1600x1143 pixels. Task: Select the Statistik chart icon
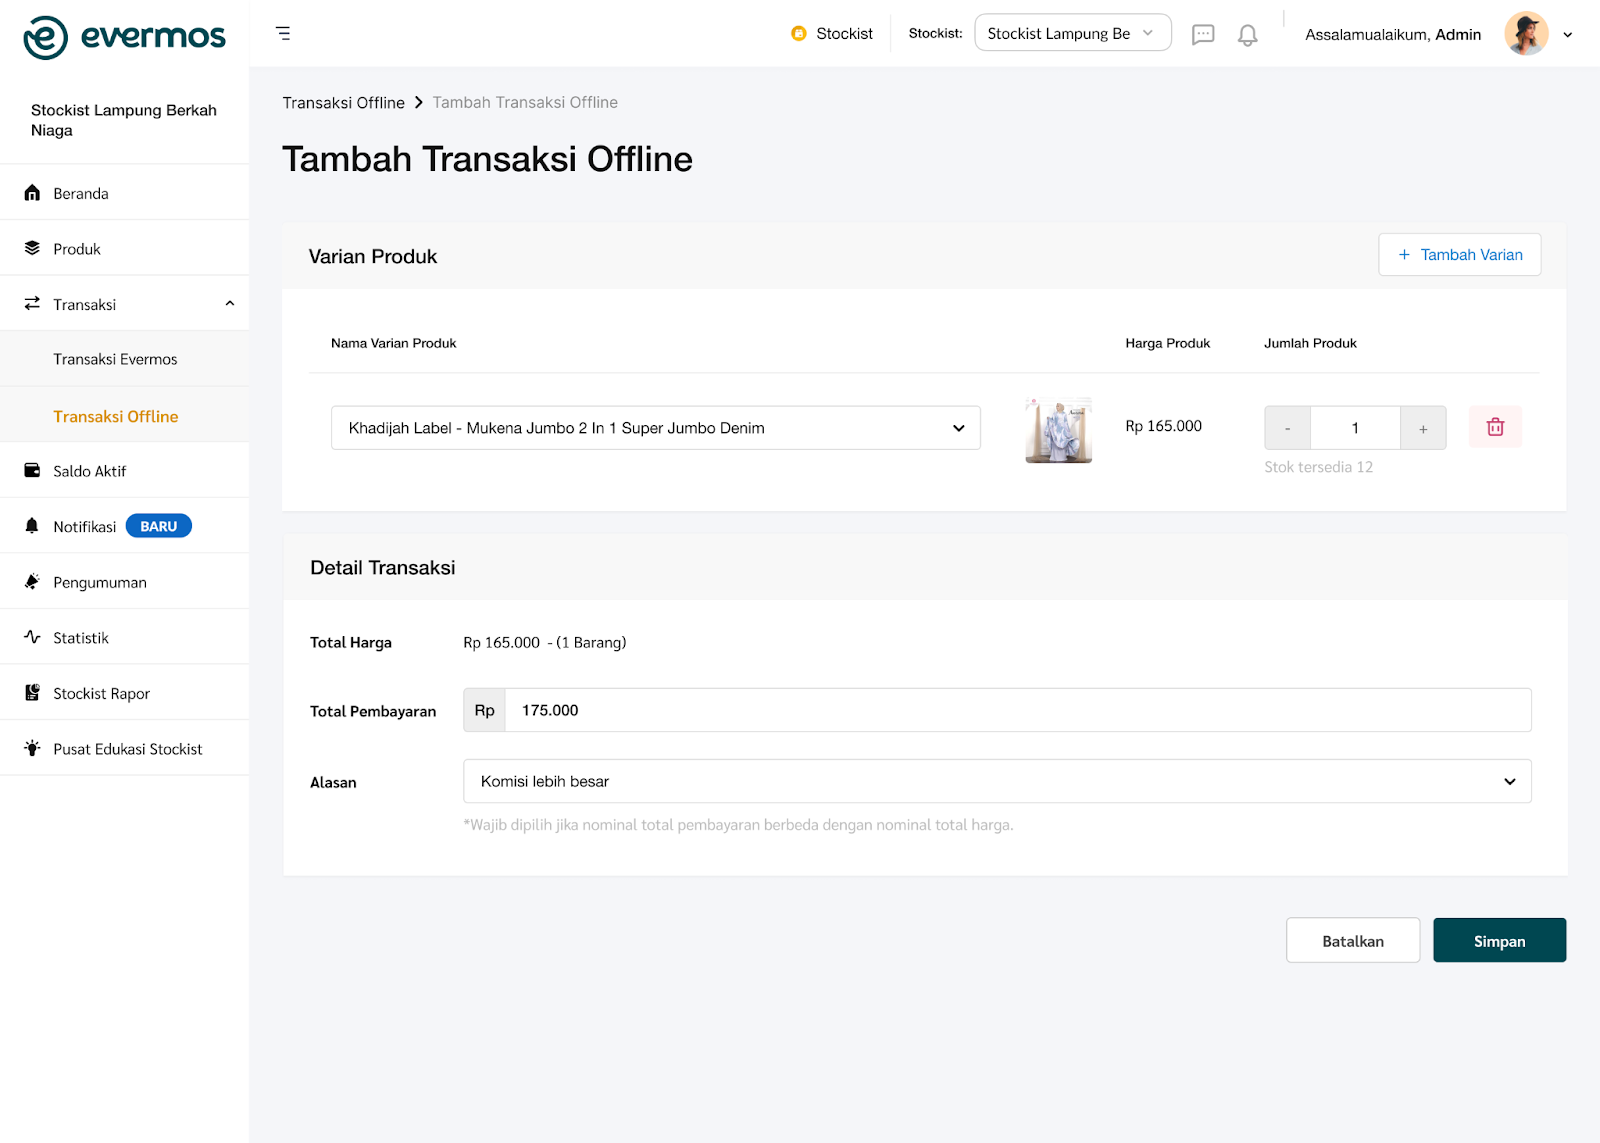pos(31,637)
